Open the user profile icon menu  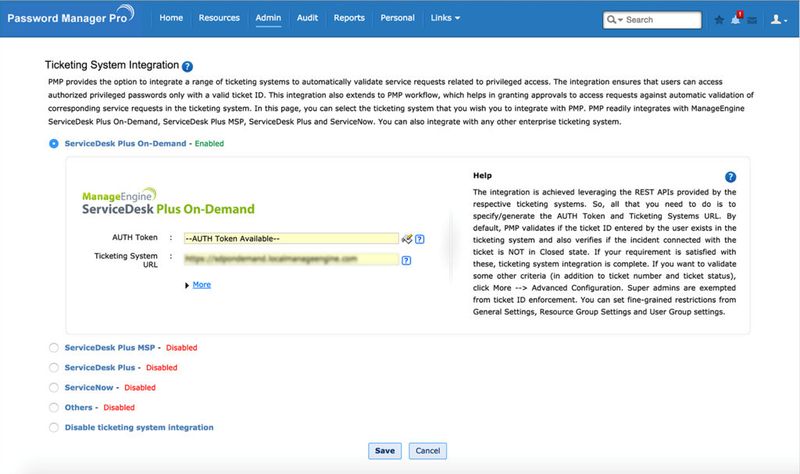(x=778, y=19)
